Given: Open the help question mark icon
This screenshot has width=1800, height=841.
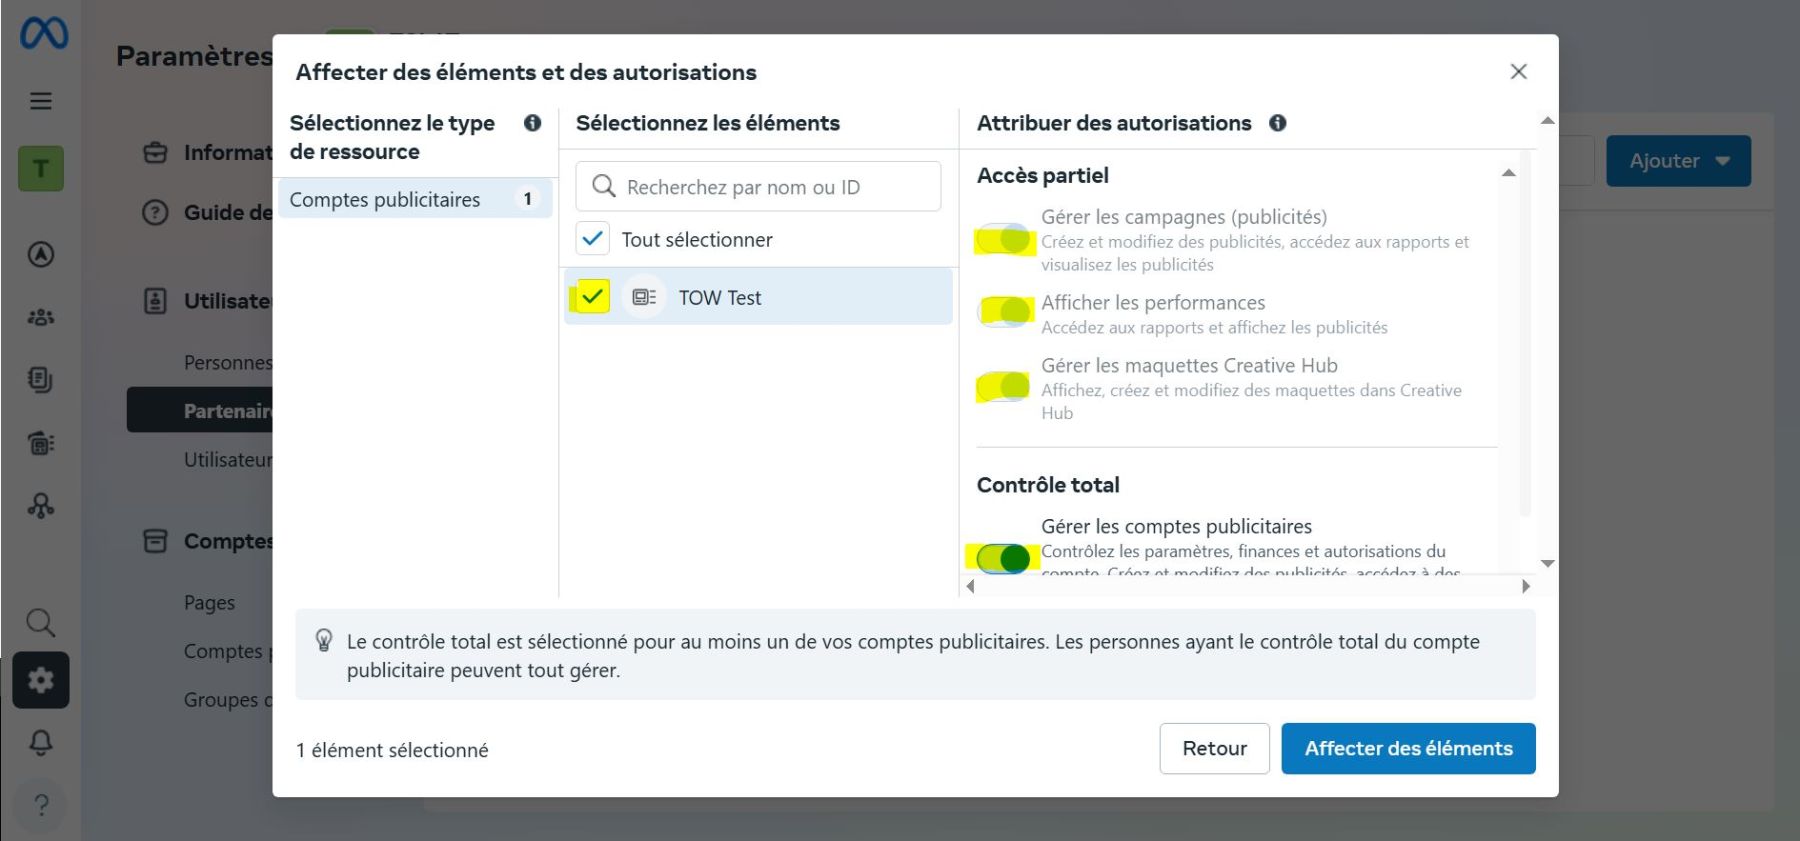Looking at the screenshot, I should coord(41,804).
